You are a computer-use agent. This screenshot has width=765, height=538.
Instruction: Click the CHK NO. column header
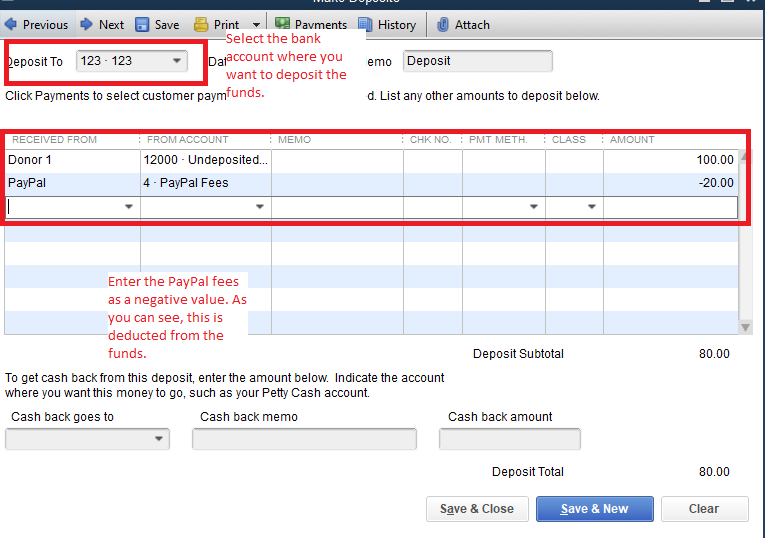430,140
